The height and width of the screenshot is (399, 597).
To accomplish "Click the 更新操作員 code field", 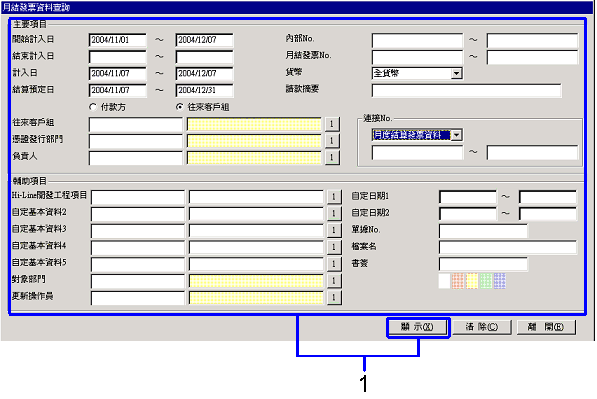I will tap(138, 297).
